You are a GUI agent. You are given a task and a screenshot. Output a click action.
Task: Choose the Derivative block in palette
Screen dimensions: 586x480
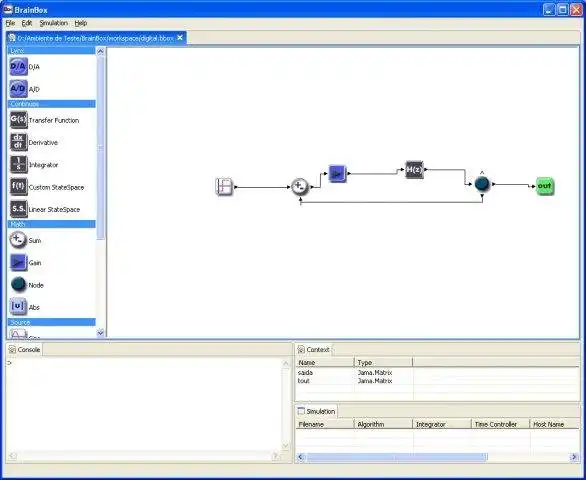point(18,142)
